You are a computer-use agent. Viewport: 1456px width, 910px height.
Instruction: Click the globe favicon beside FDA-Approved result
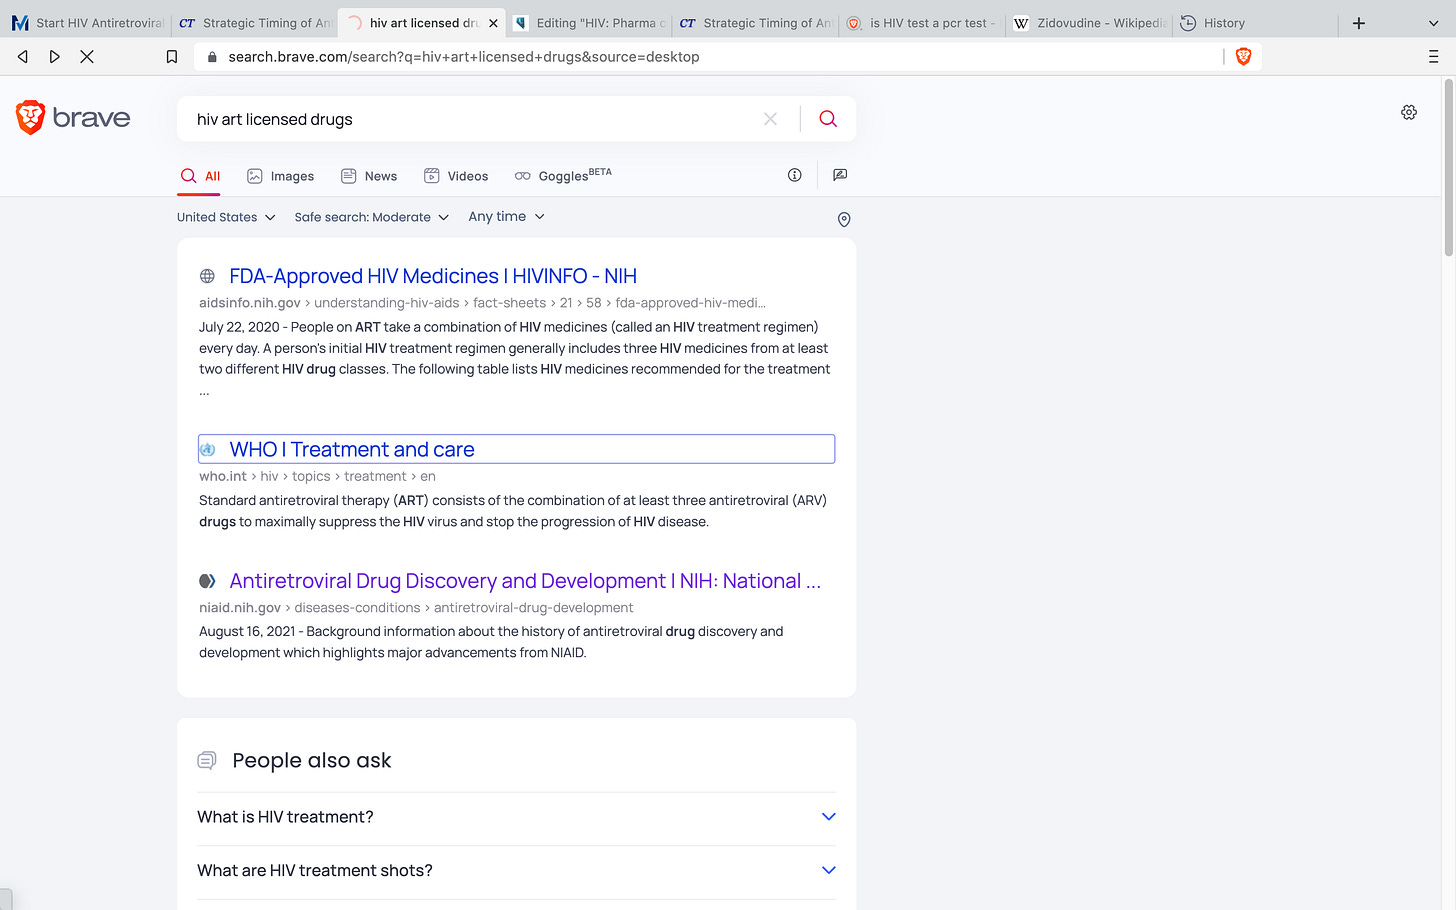(x=207, y=276)
